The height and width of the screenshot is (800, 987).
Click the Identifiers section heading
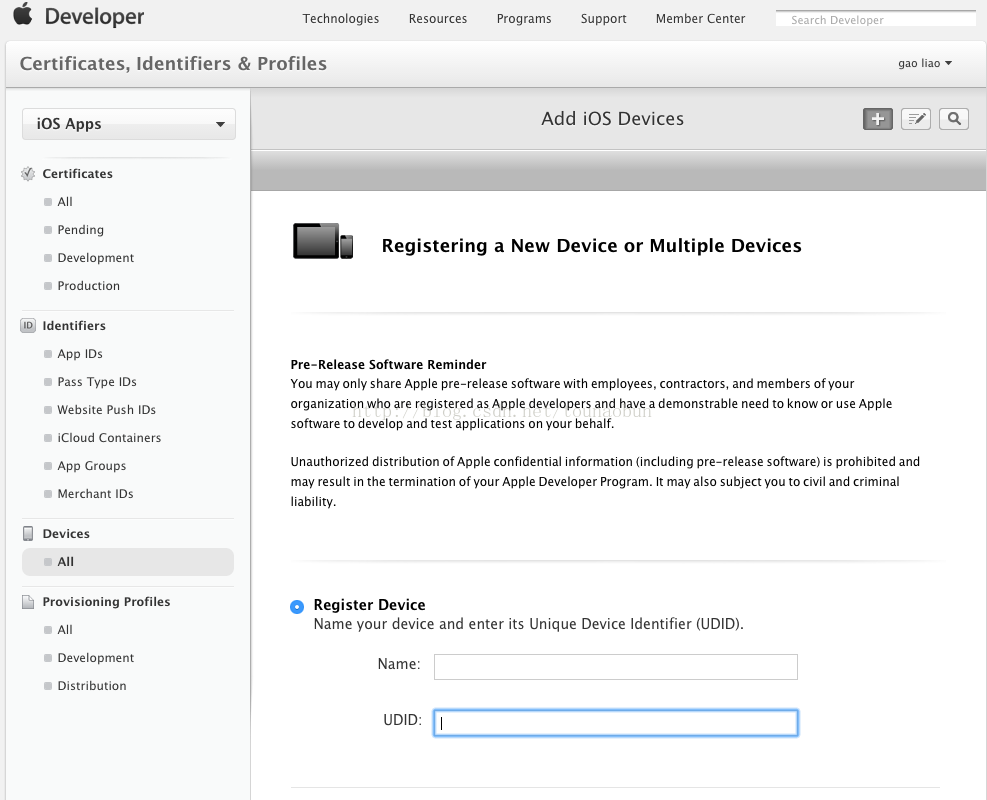74,325
